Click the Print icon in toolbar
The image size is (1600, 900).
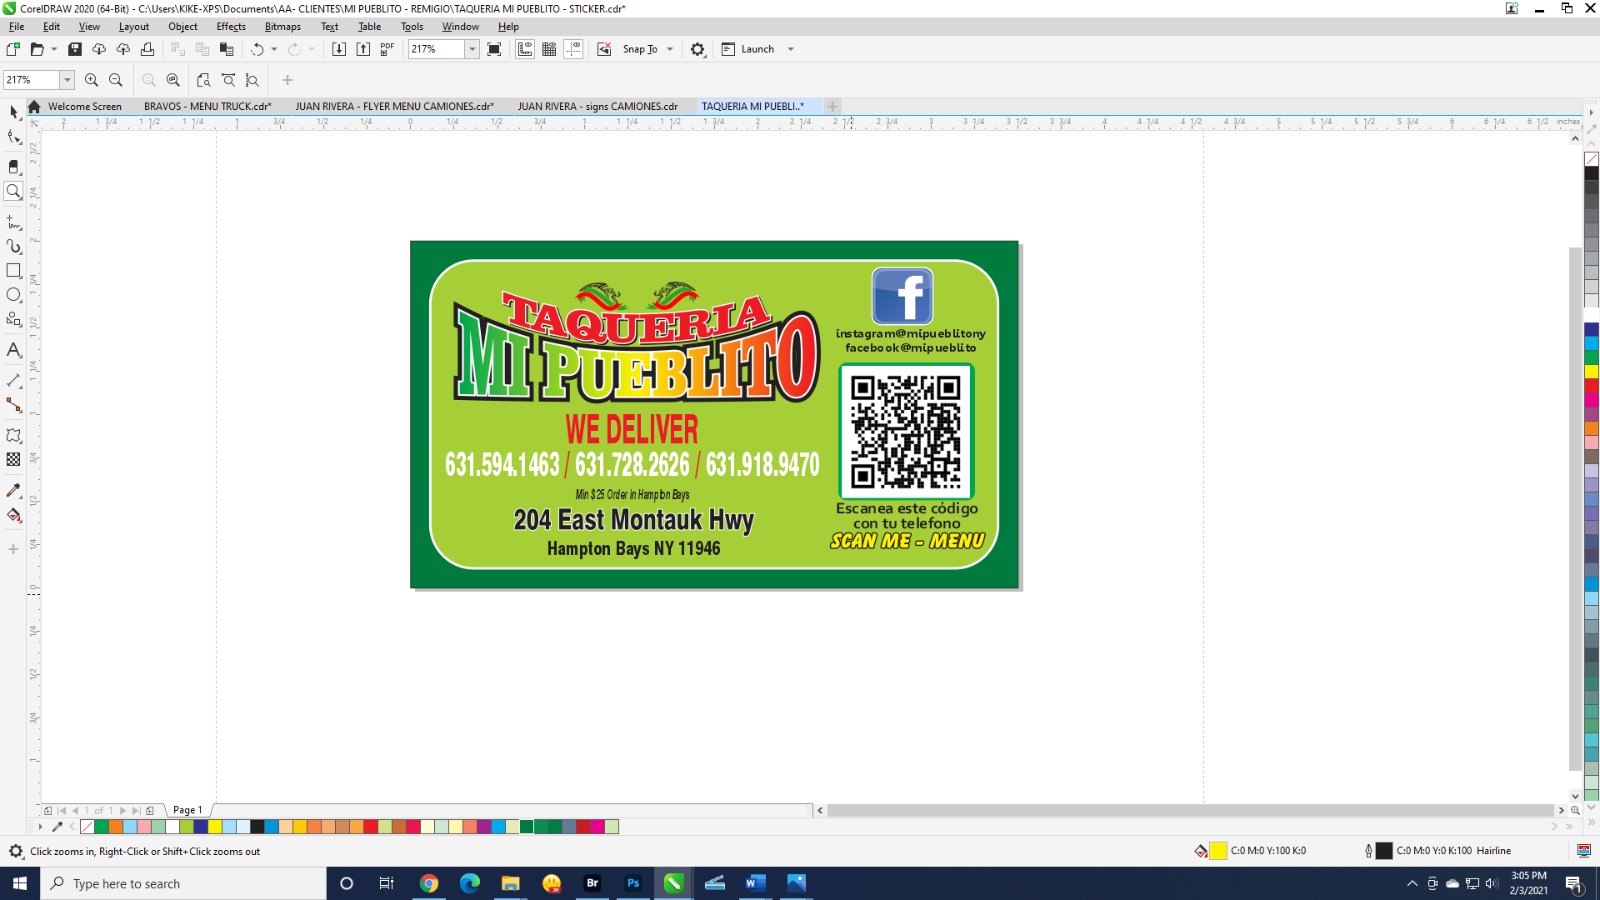147,49
